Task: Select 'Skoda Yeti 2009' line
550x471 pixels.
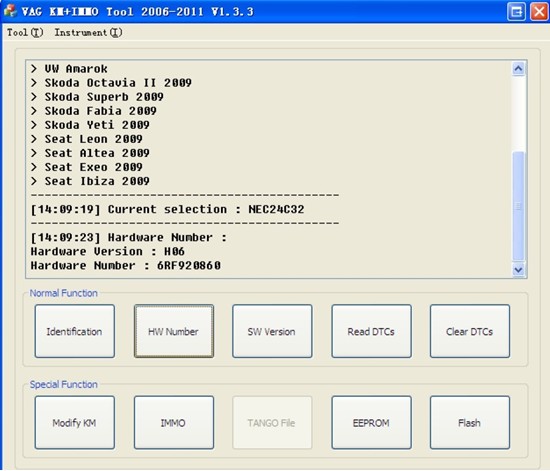Action: click(x=90, y=125)
